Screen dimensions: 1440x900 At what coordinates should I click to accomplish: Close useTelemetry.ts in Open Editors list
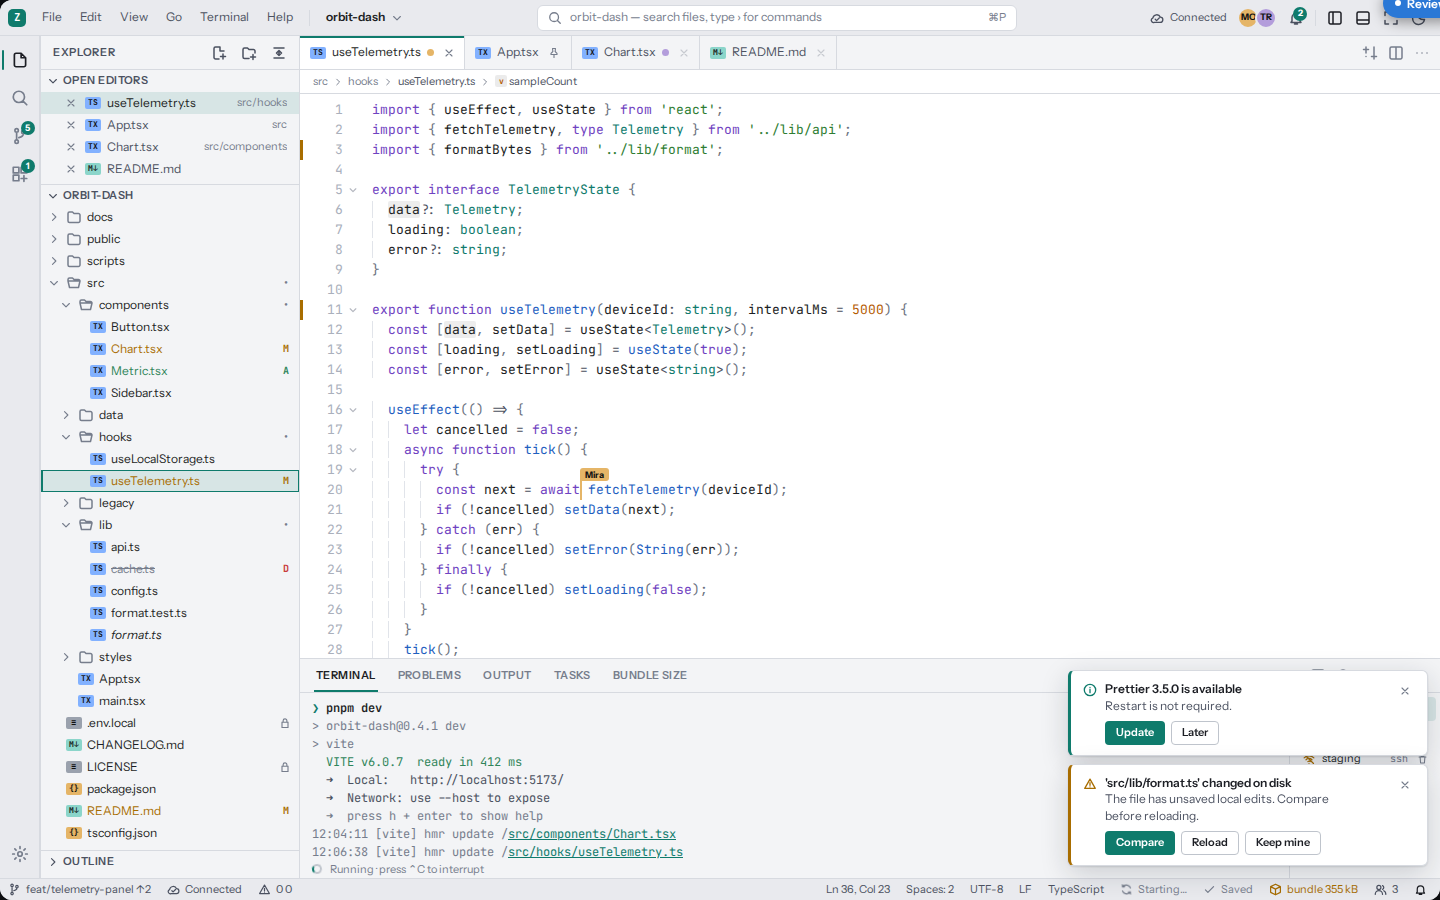71,103
